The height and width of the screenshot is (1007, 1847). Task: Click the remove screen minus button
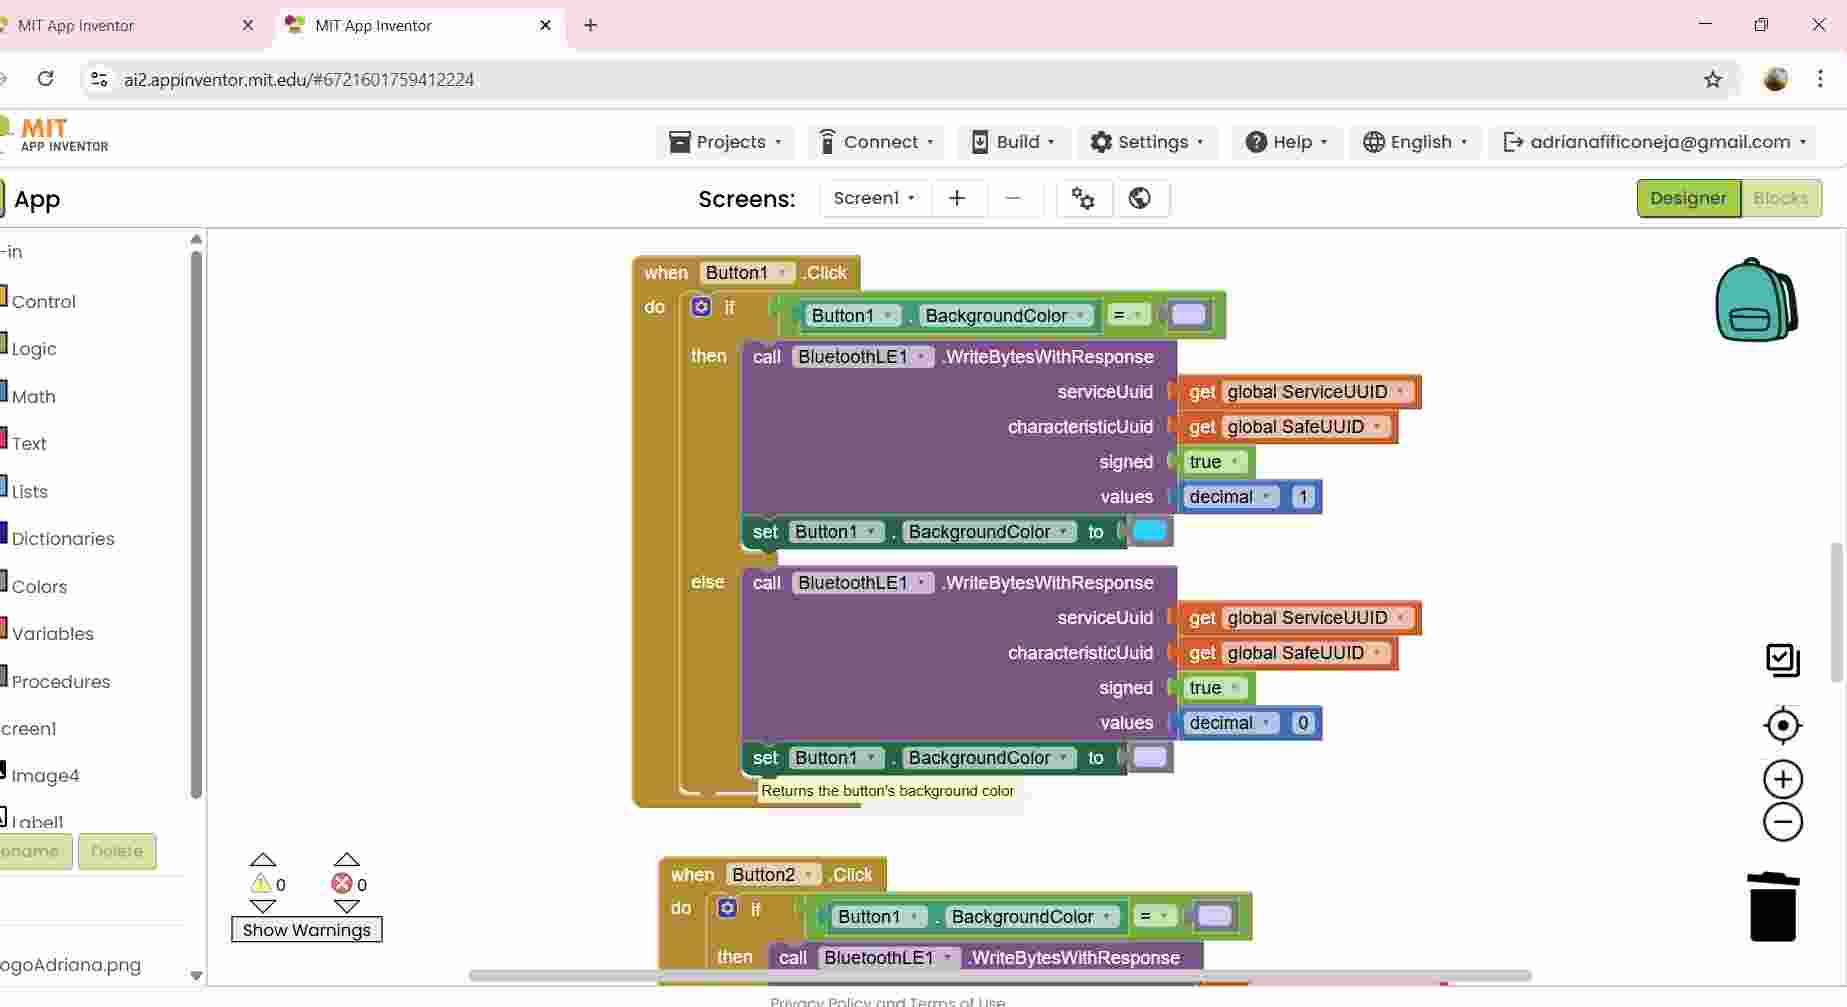(1013, 198)
